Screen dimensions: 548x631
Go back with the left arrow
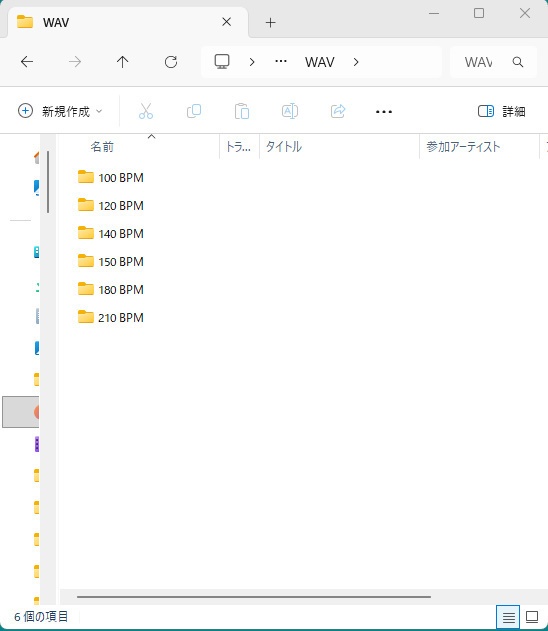click(27, 62)
